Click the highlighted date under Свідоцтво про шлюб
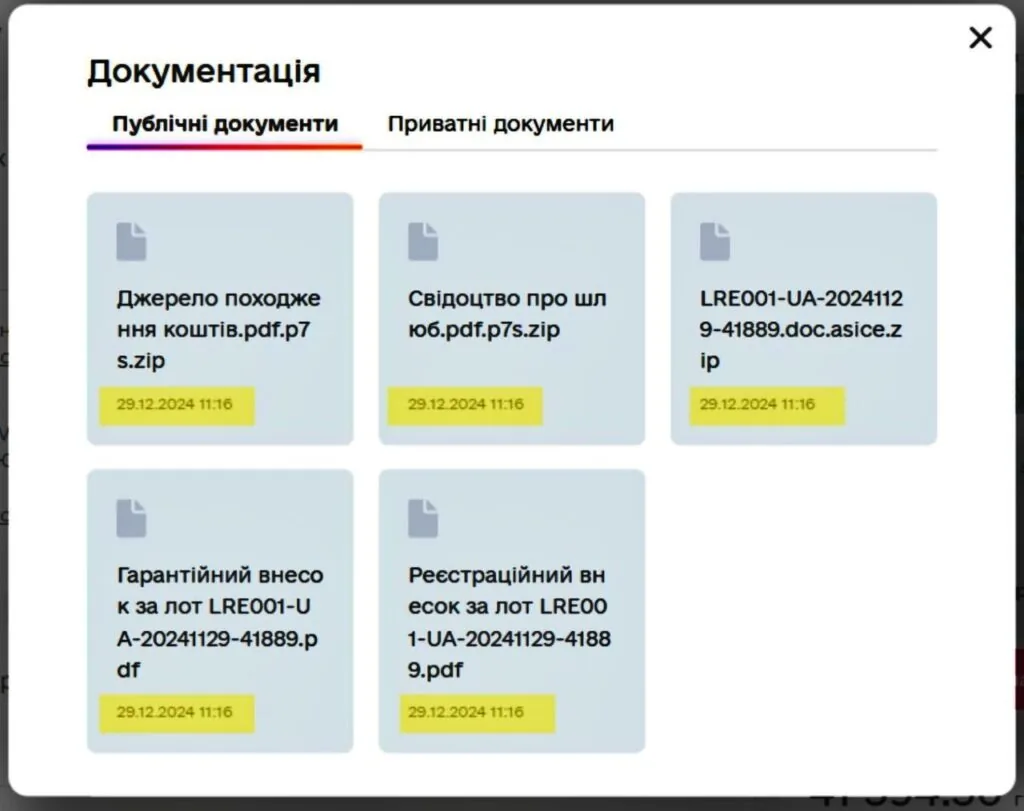The height and width of the screenshot is (811, 1024). 465,405
